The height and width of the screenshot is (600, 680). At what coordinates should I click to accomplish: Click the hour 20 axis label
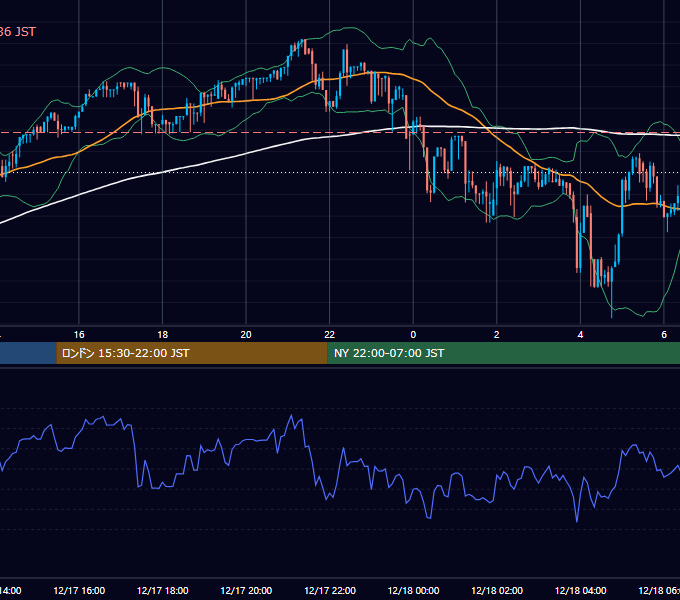click(x=246, y=335)
